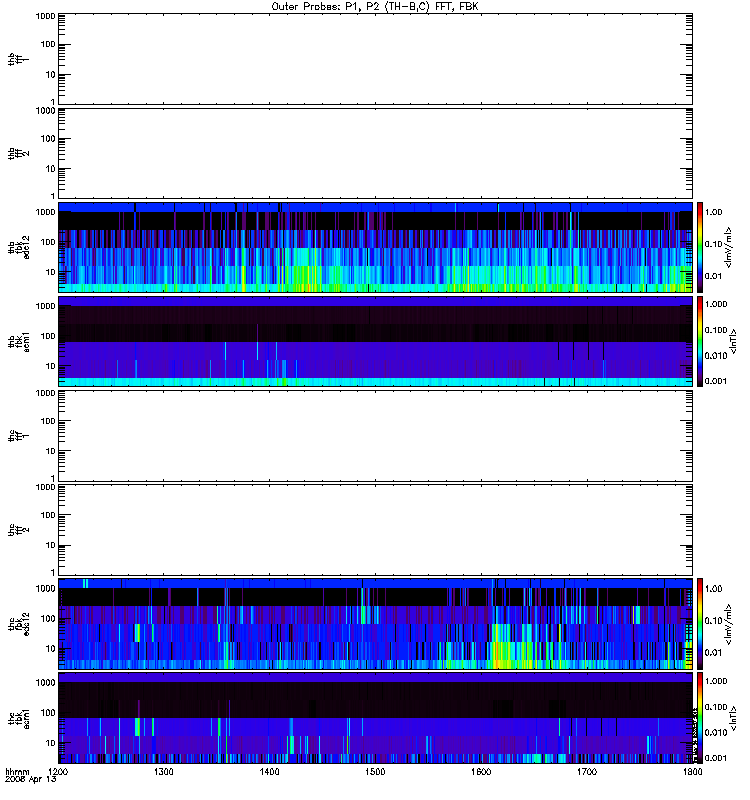This screenshot has width=750, height=800.
Task: Click the <|mV/m|> unit label beside thc edc12
Action: [x=729, y=624]
